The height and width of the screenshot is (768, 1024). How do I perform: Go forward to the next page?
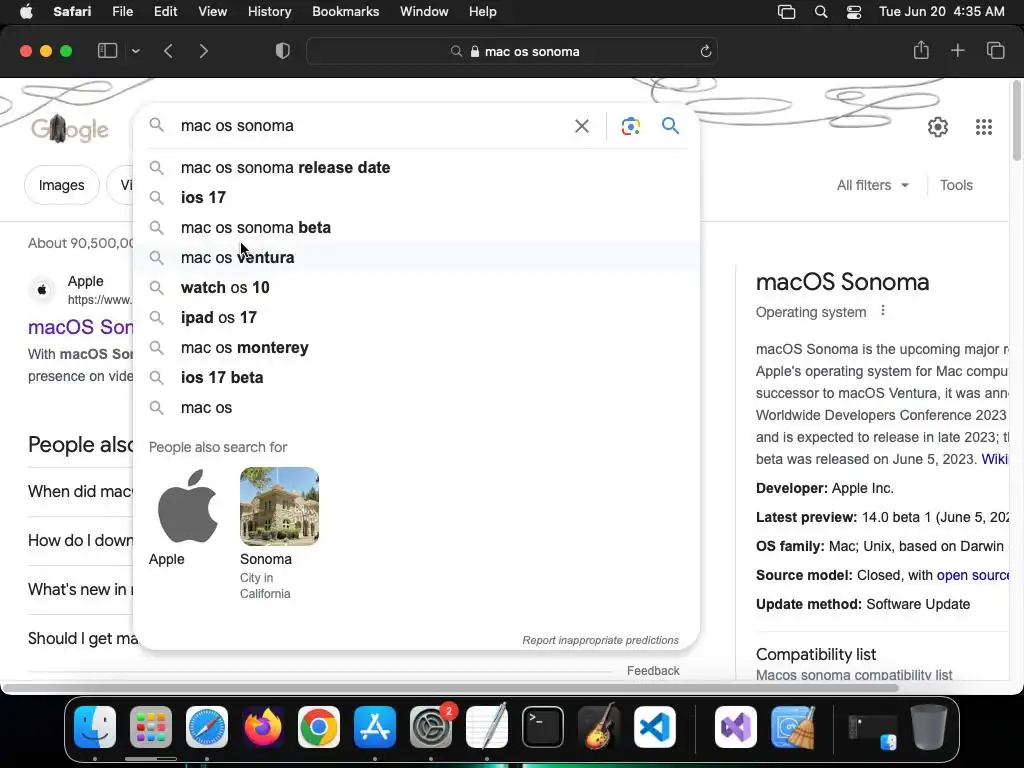pos(203,51)
